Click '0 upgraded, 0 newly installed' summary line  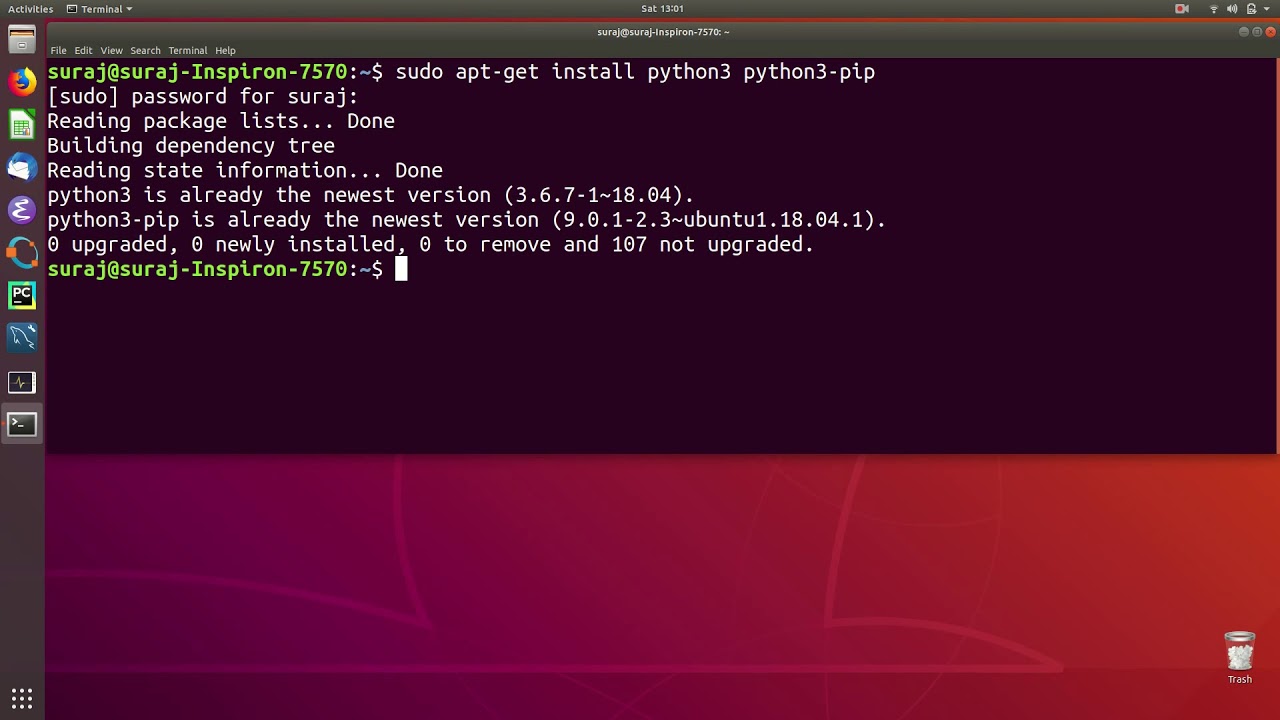(431, 245)
